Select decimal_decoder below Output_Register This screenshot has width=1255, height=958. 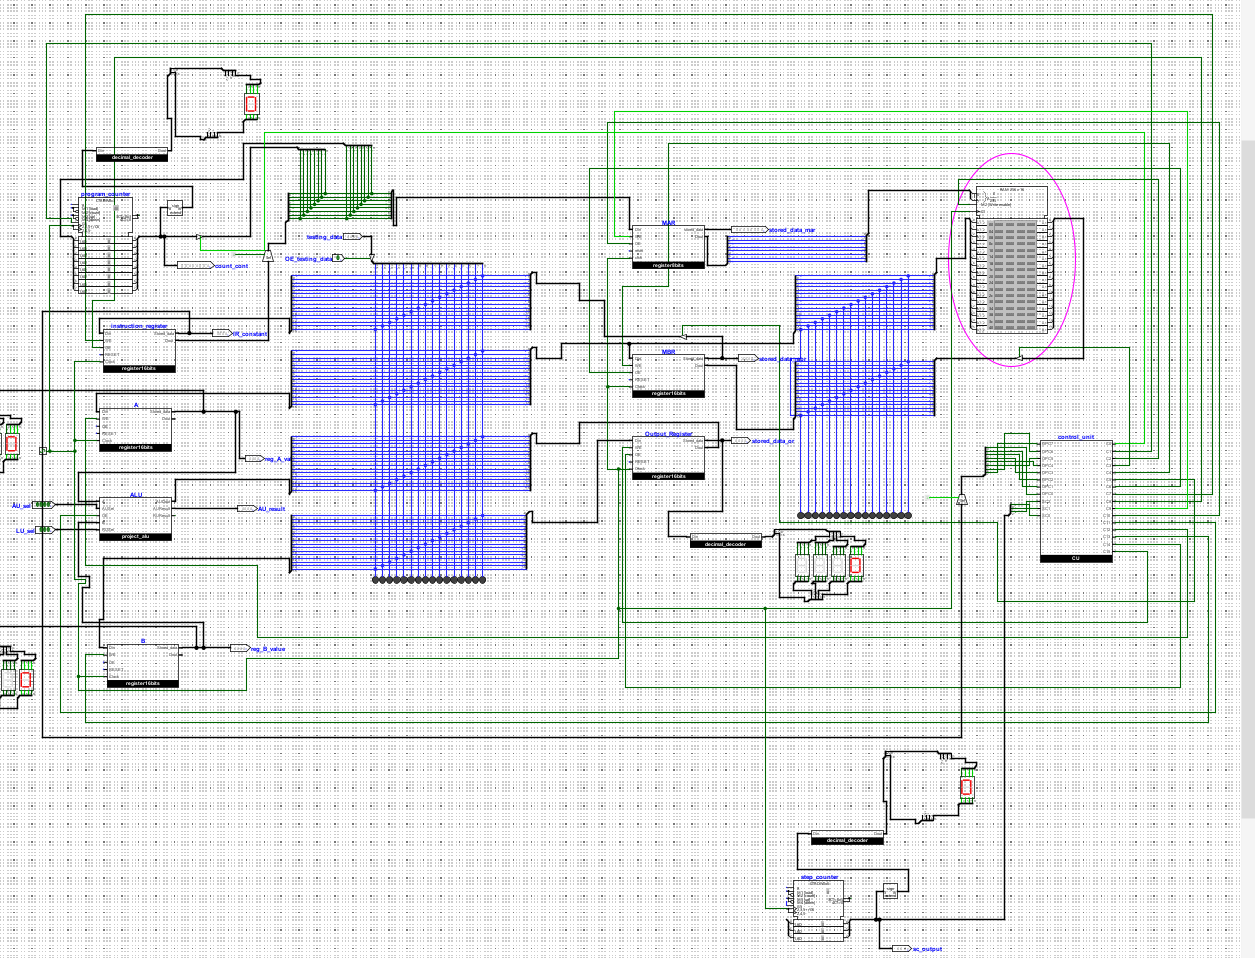pos(726,541)
